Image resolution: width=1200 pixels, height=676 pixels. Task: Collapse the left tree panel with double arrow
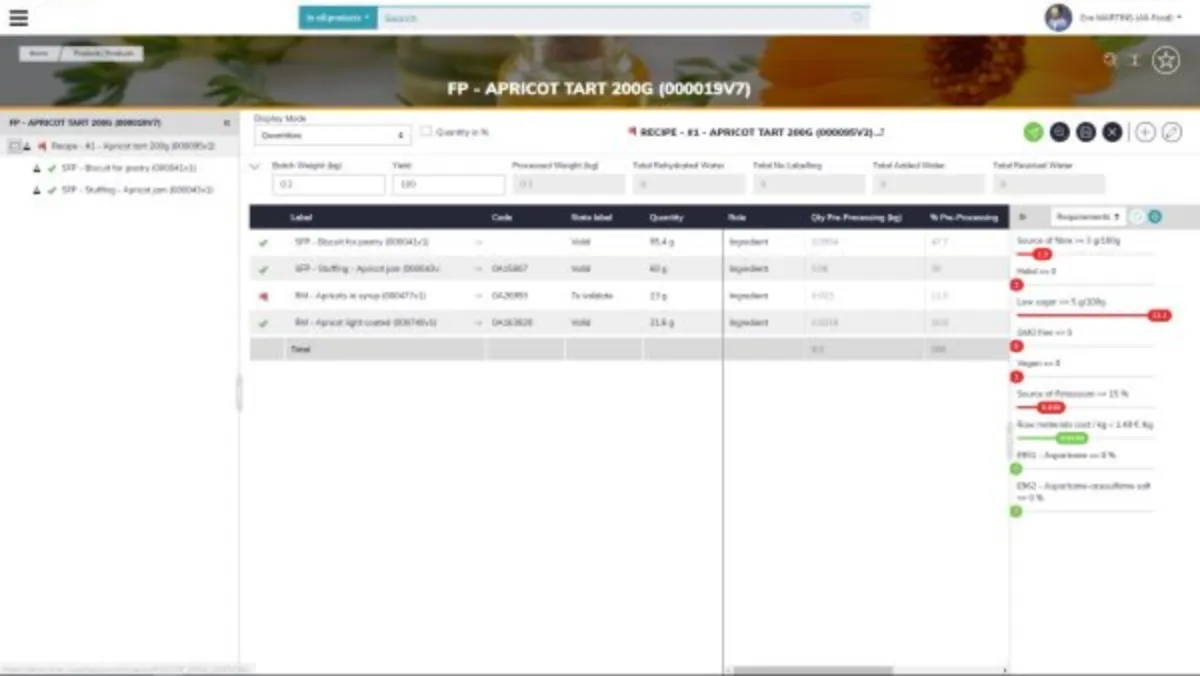tap(226, 123)
